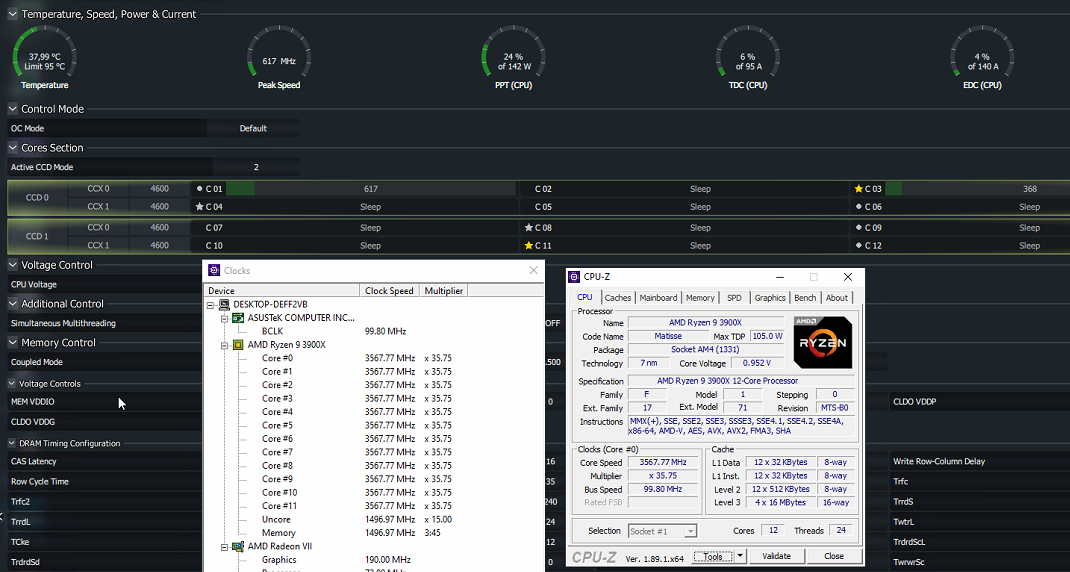
Task: Click the OC Mode Default value
Action: pyautogui.click(x=253, y=128)
